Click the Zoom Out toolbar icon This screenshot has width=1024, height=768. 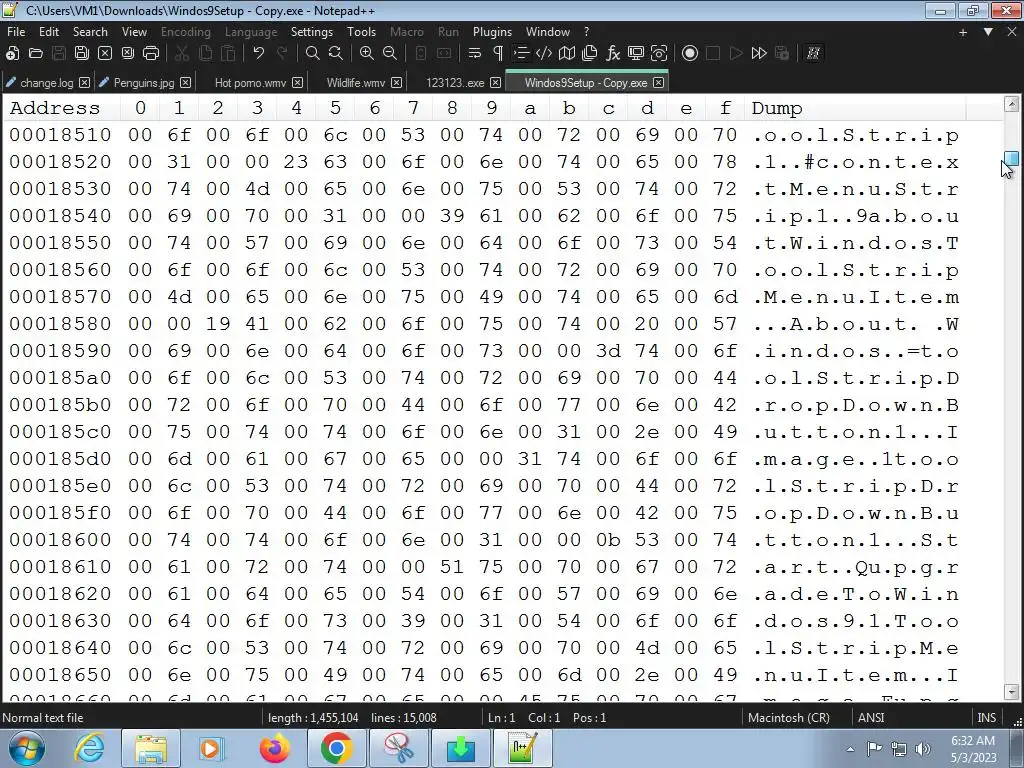(390, 54)
